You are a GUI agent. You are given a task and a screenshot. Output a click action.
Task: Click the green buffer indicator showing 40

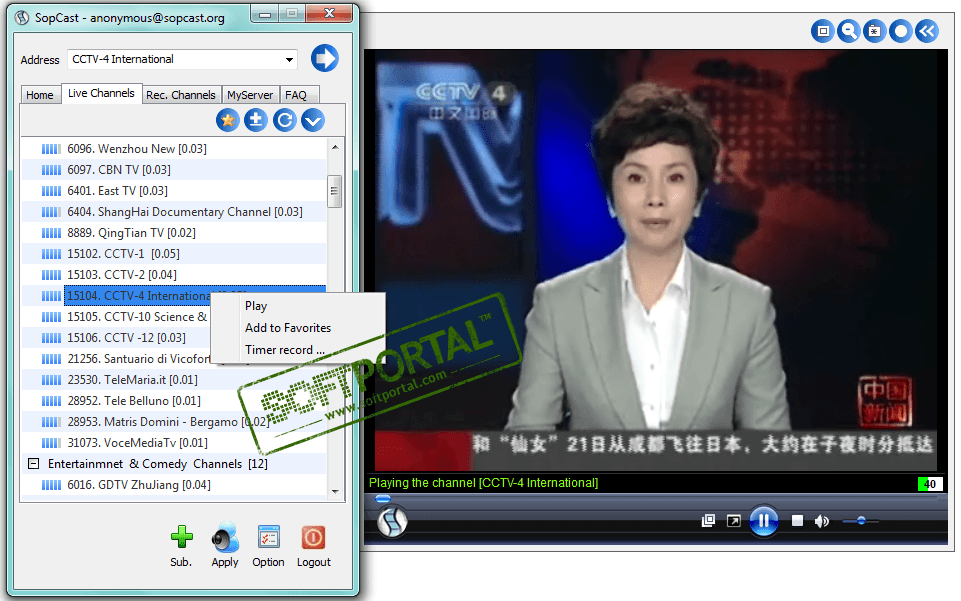(x=929, y=484)
